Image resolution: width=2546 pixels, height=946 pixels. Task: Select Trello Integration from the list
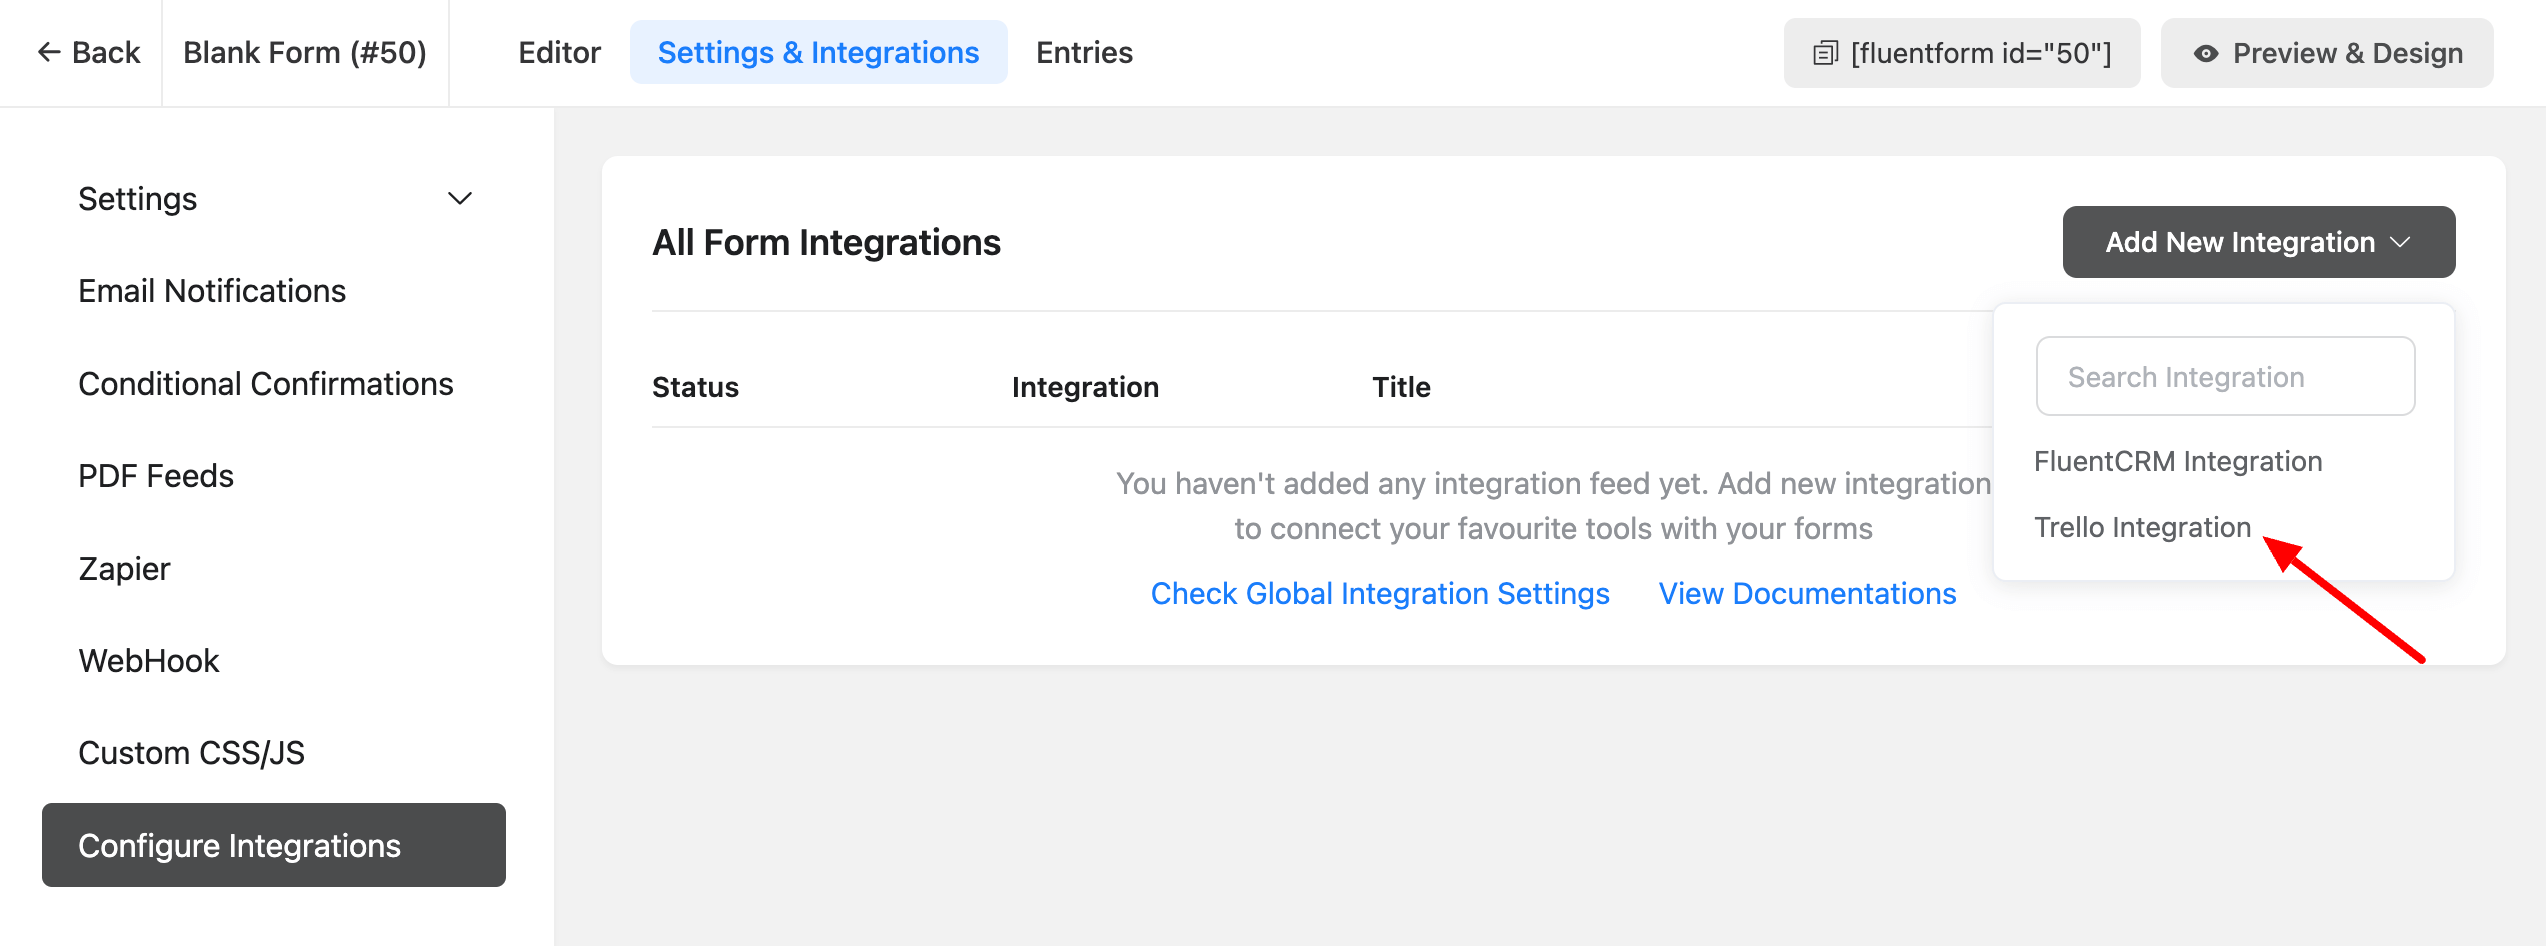2142,527
